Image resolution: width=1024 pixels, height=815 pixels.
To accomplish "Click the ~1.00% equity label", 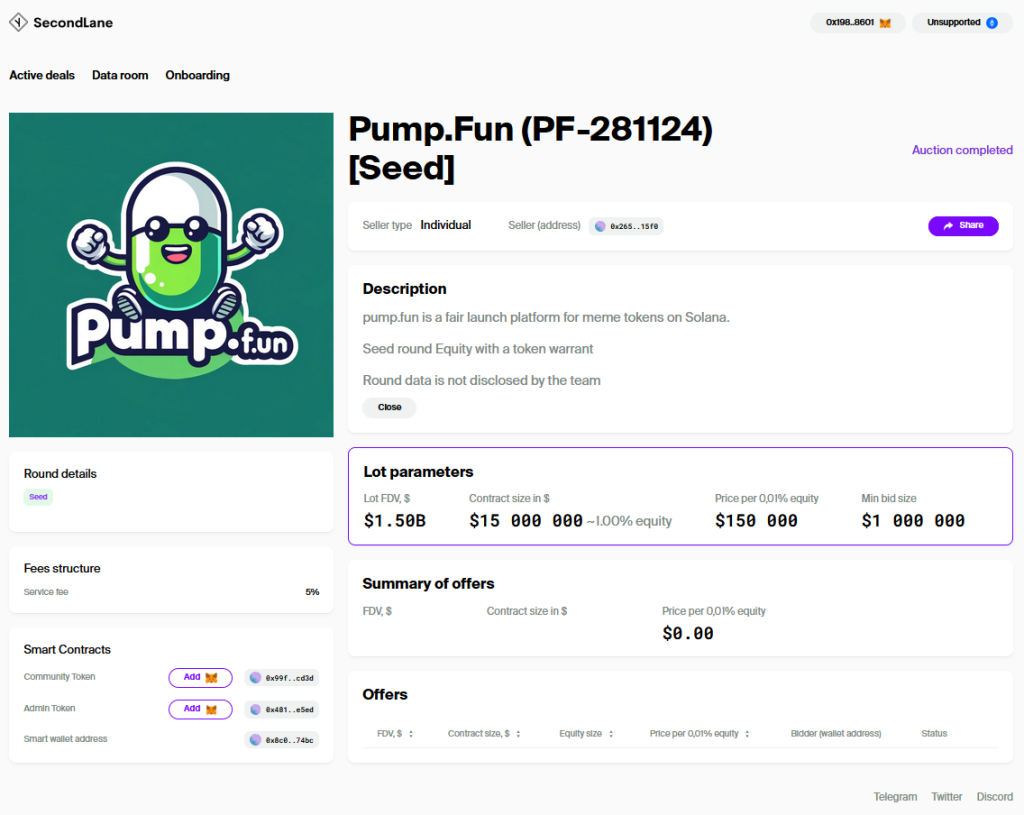I will click(629, 521).
